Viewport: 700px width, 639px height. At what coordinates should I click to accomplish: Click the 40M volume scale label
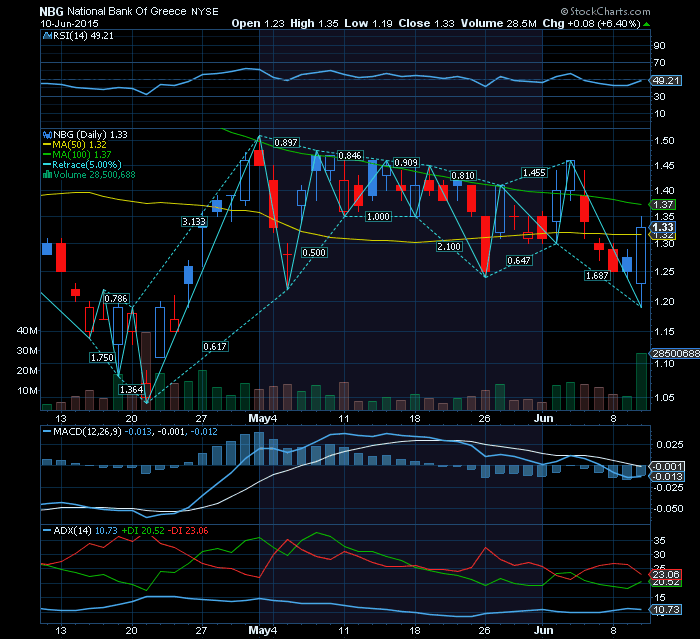(27, 331)
